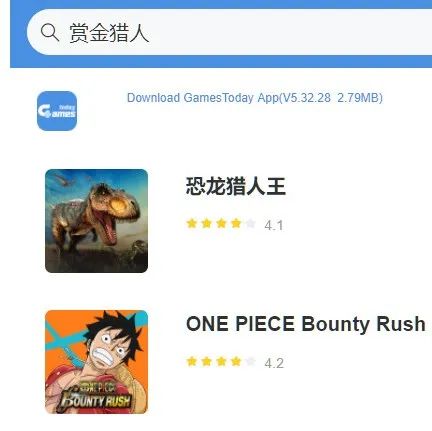Select the ONE PIECE Bounty Rush title
Image resolution: width=432 pixels, height=431 pixels.
[306, 324]
